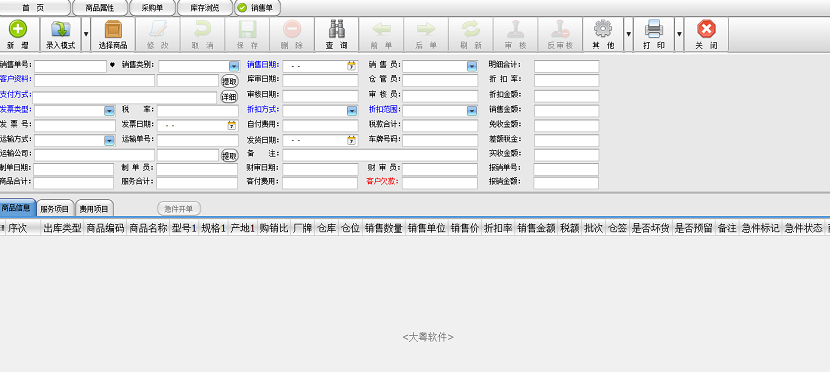This screenshot has width=830, height=372.
Task: Expand the 销售类别 dropdown
Action: tap(233, 66)
